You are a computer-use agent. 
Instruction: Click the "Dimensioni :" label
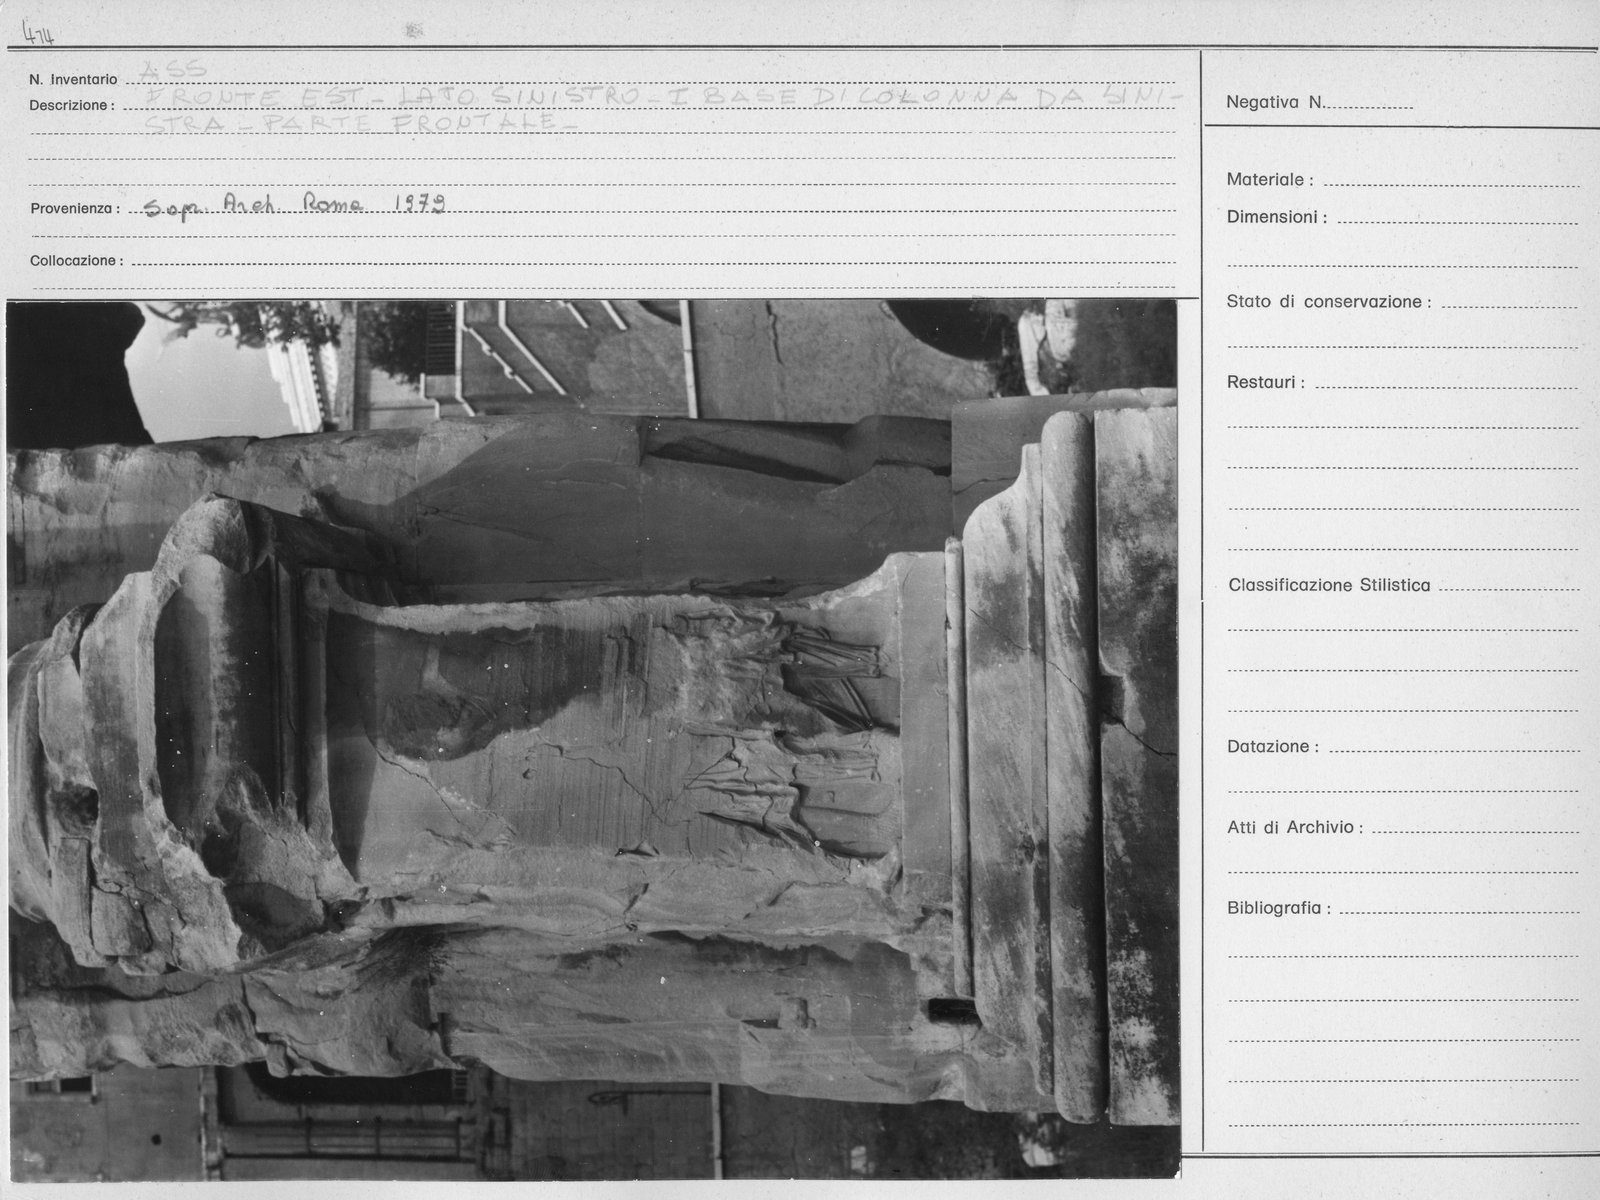coord(1277,217)
